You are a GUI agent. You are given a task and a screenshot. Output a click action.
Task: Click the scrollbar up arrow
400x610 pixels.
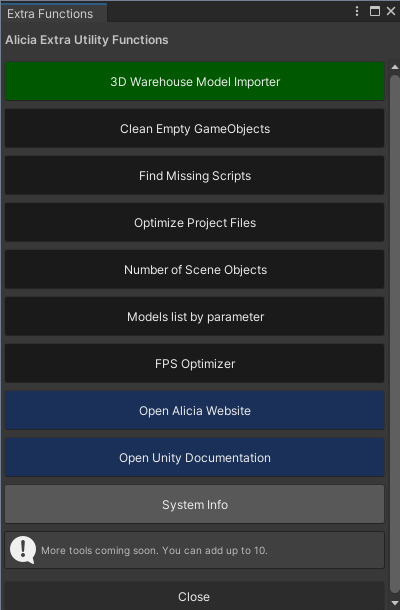click(395, 67)
